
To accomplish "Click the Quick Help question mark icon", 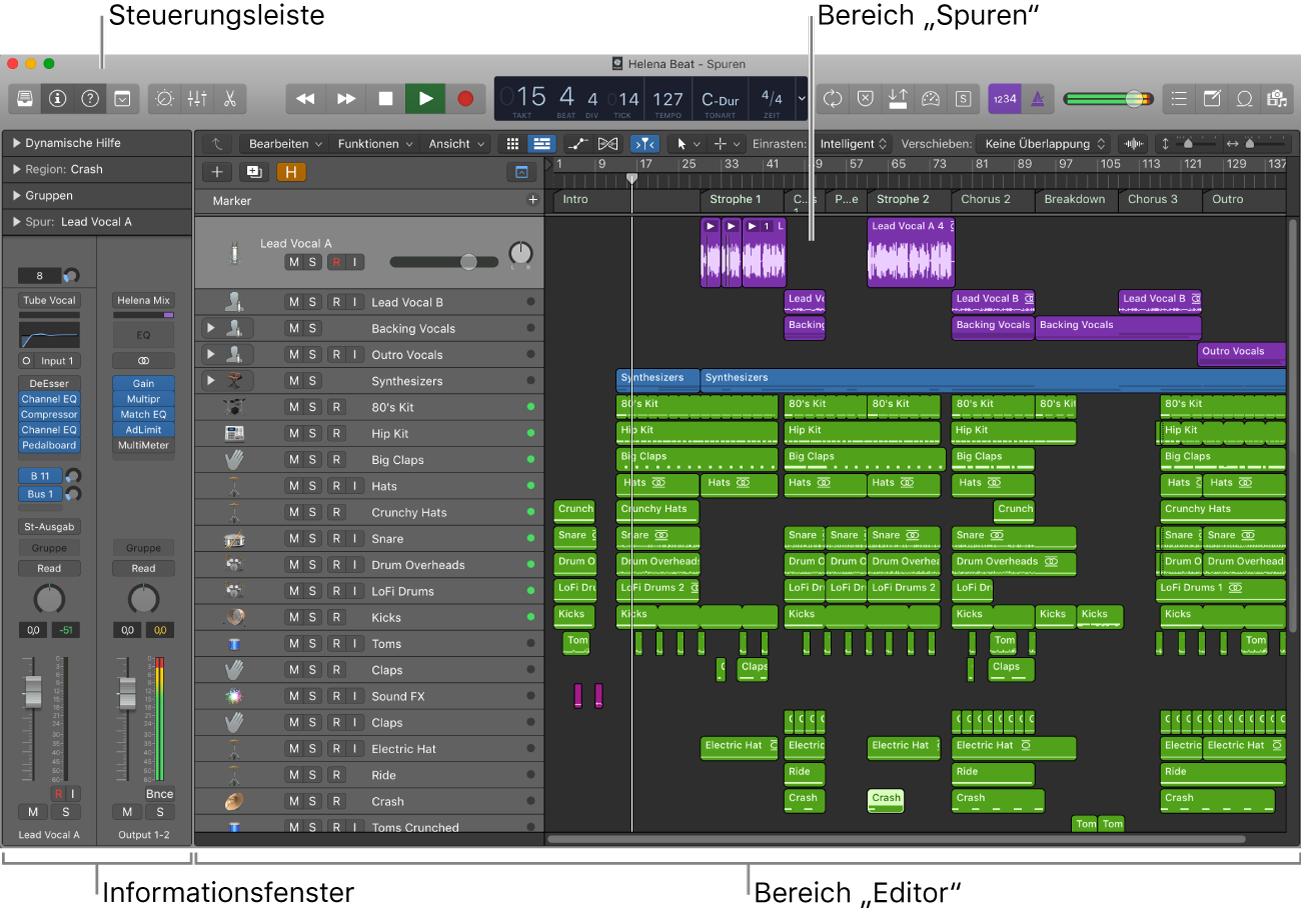I will coord(91,98).
